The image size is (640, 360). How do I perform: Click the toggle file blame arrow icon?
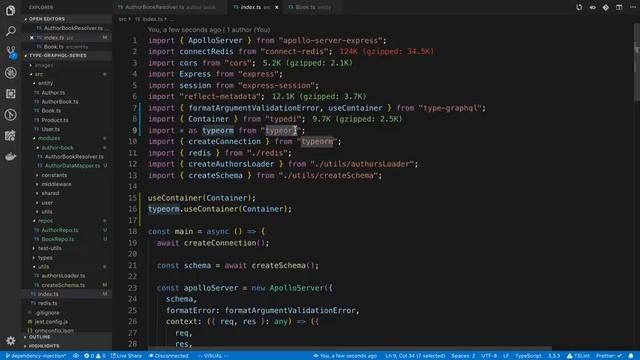(592, 7)
